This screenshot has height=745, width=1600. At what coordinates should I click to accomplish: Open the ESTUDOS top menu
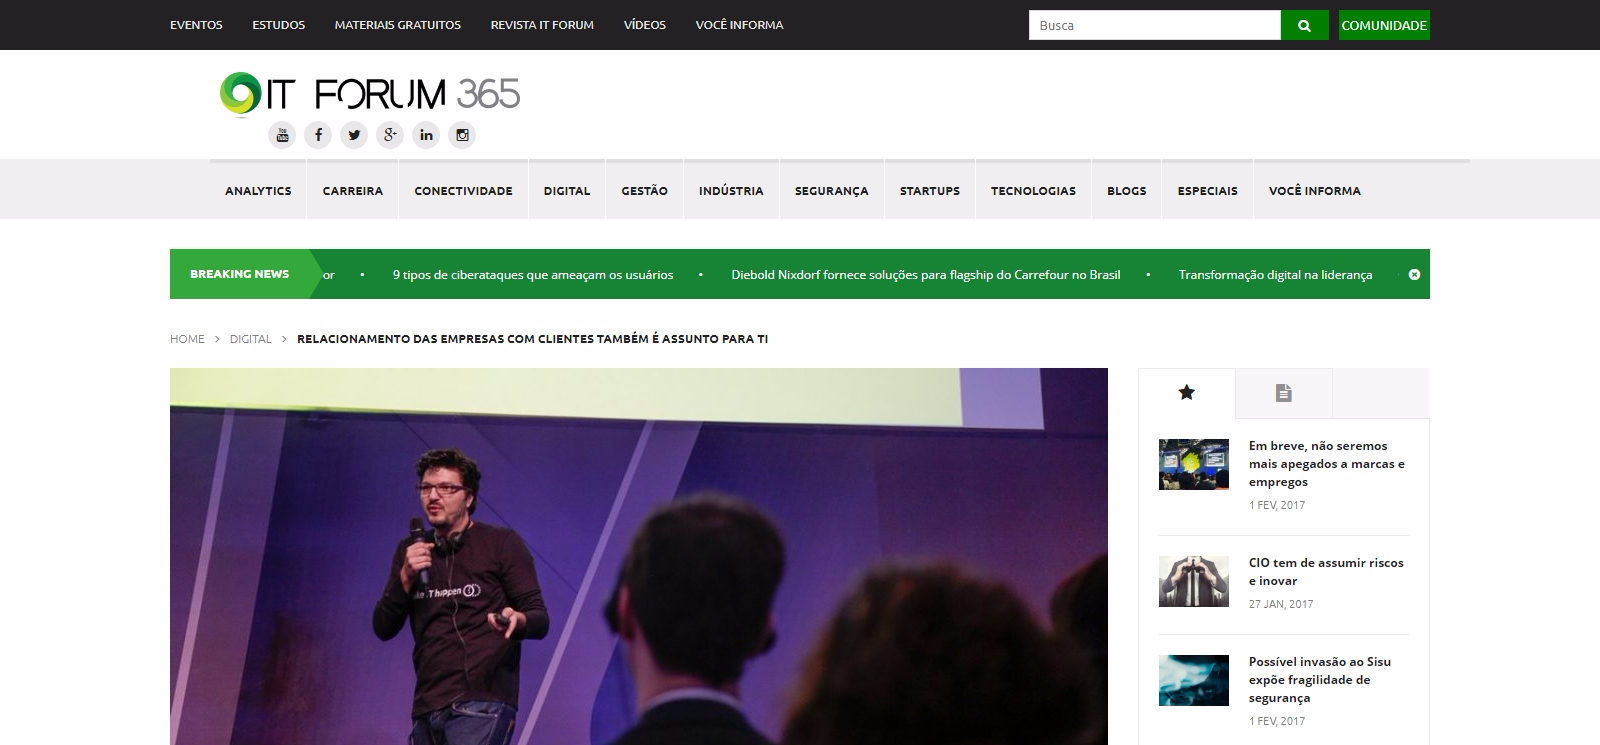(278, 25)
